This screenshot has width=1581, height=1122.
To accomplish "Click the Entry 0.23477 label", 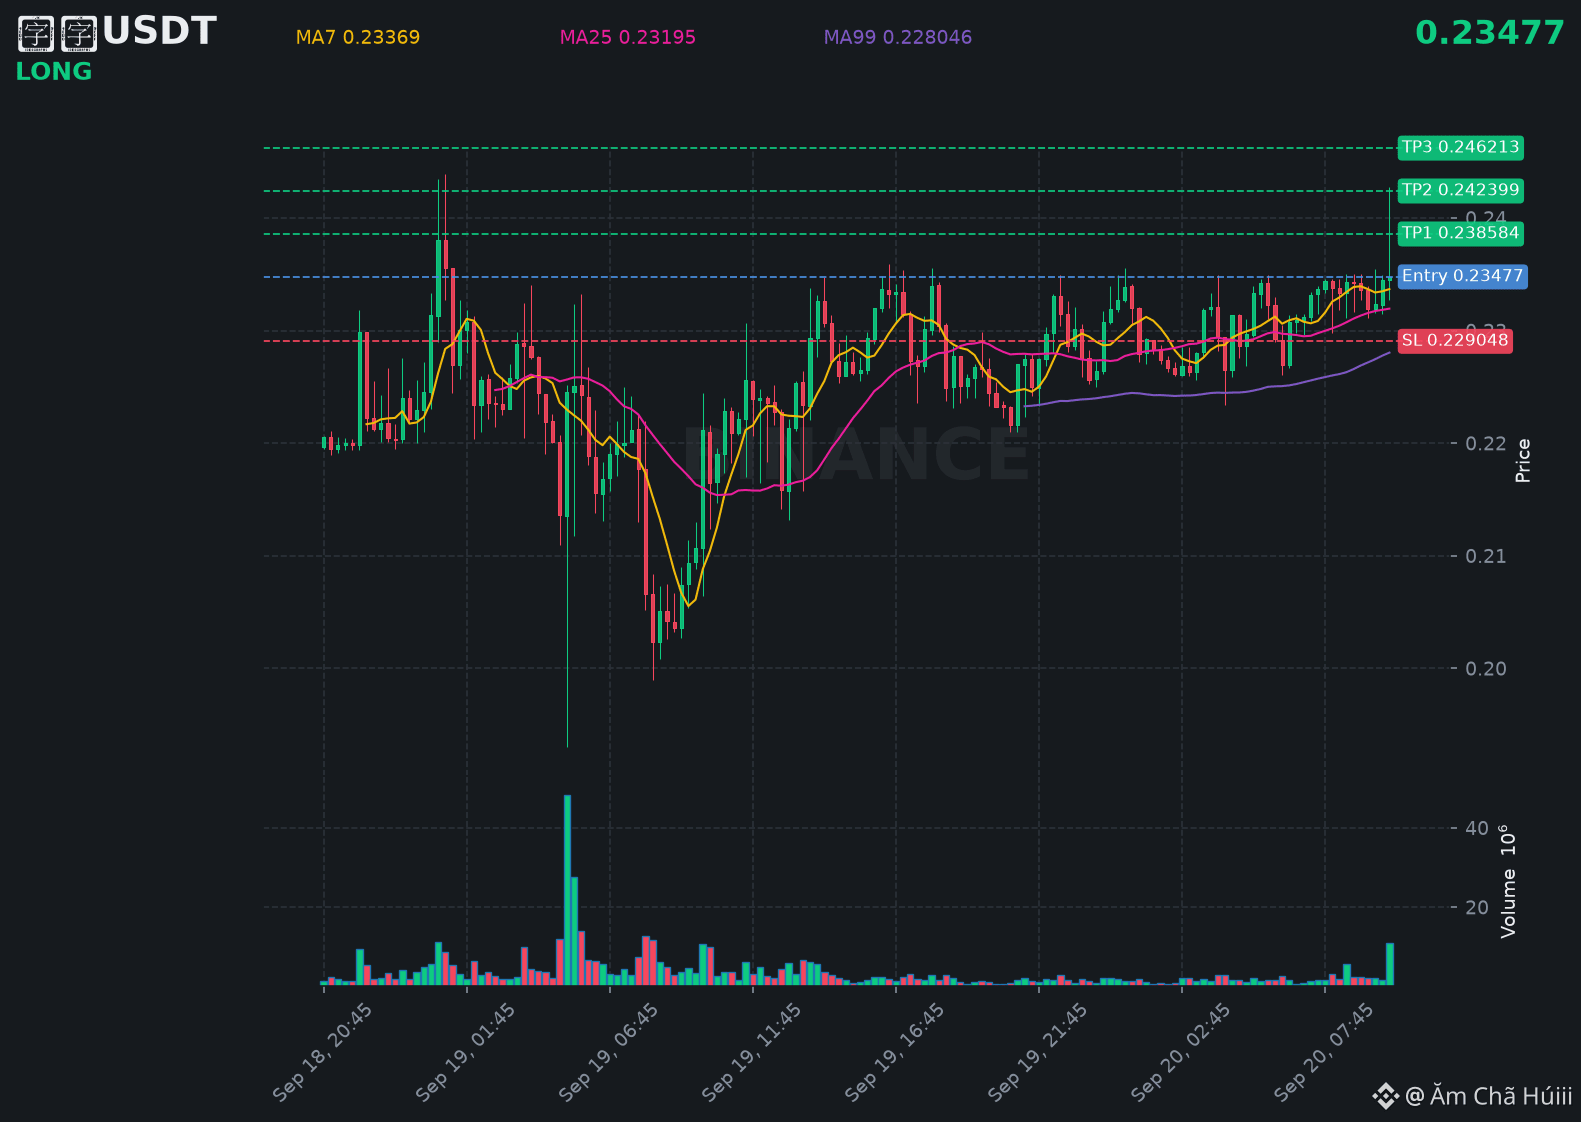I will point(1462,276).
